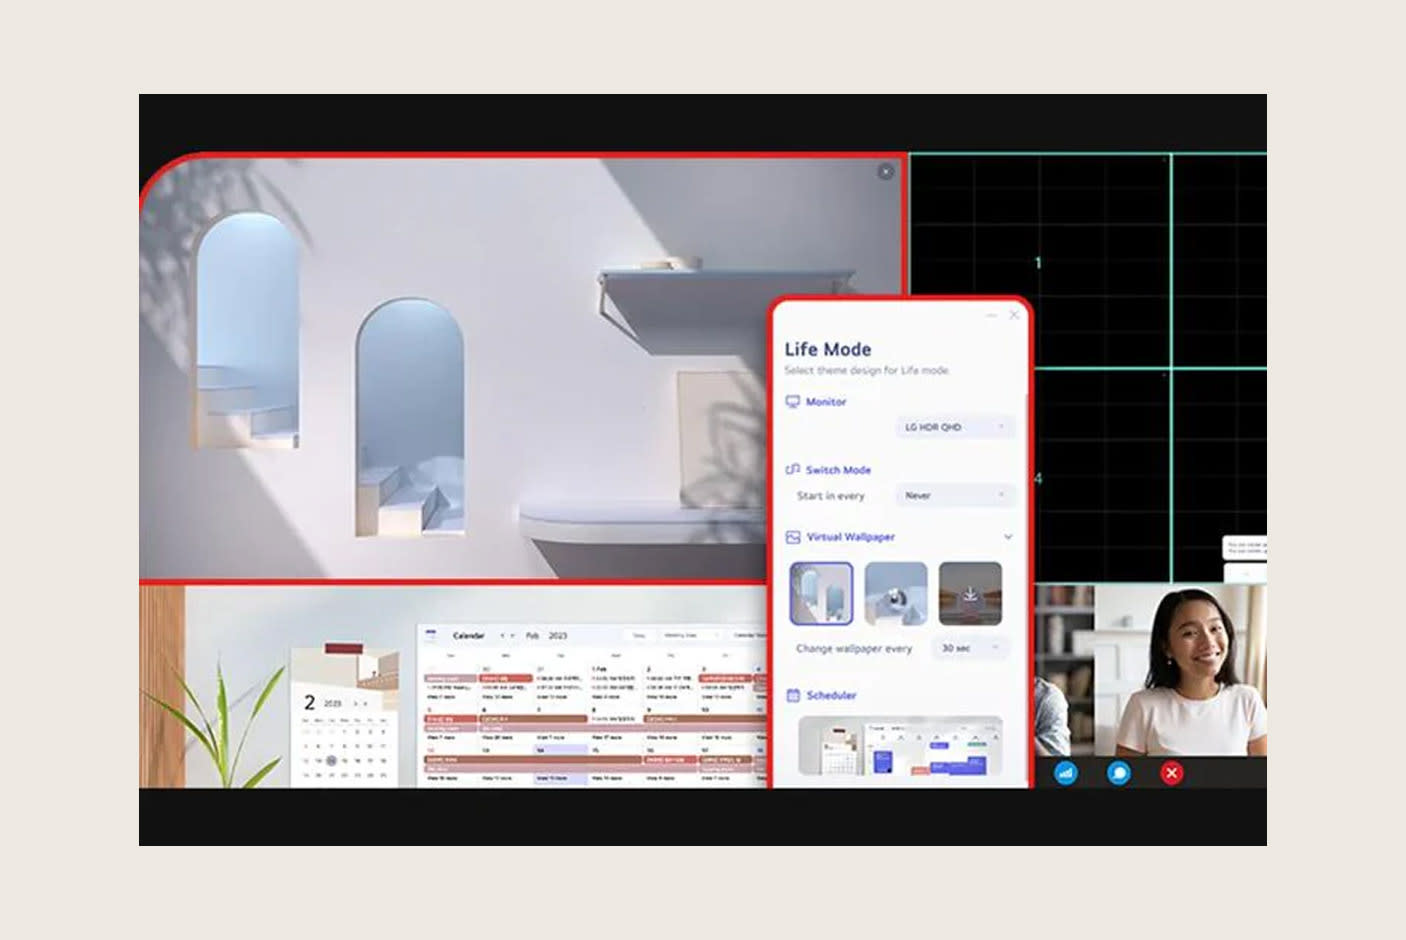Dismiss wallpaper preview with its close icon

(x=885, y=172)
